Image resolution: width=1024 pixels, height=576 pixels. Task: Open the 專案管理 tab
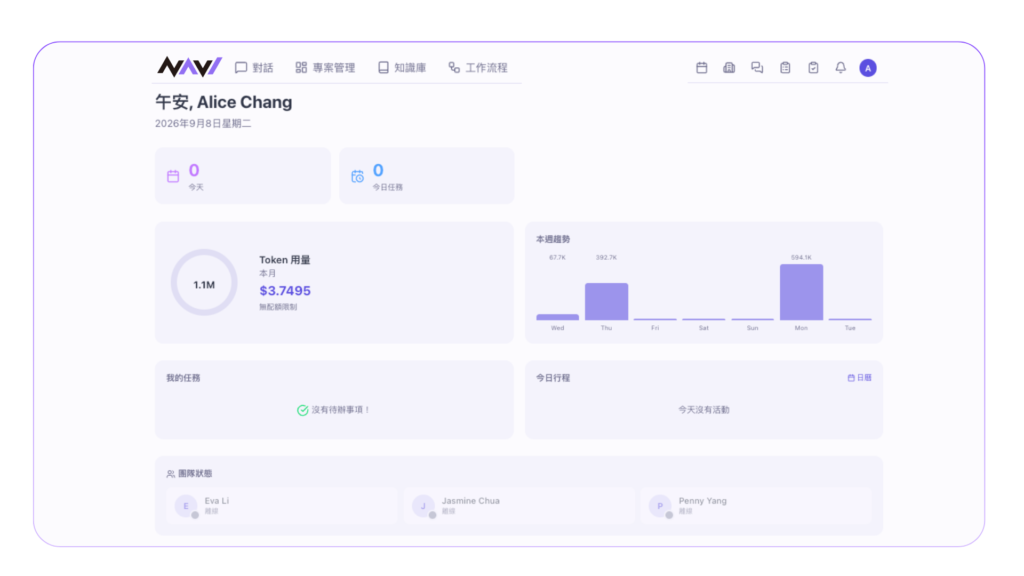pyautogui.click(x=325, y=68)
